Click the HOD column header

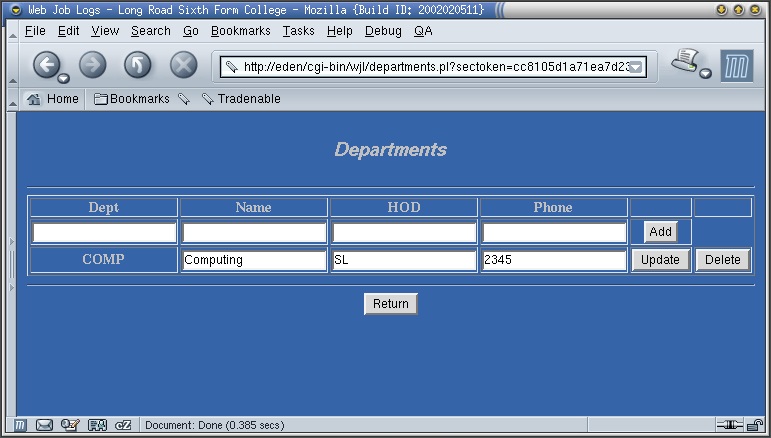click(x=404, y=207)
